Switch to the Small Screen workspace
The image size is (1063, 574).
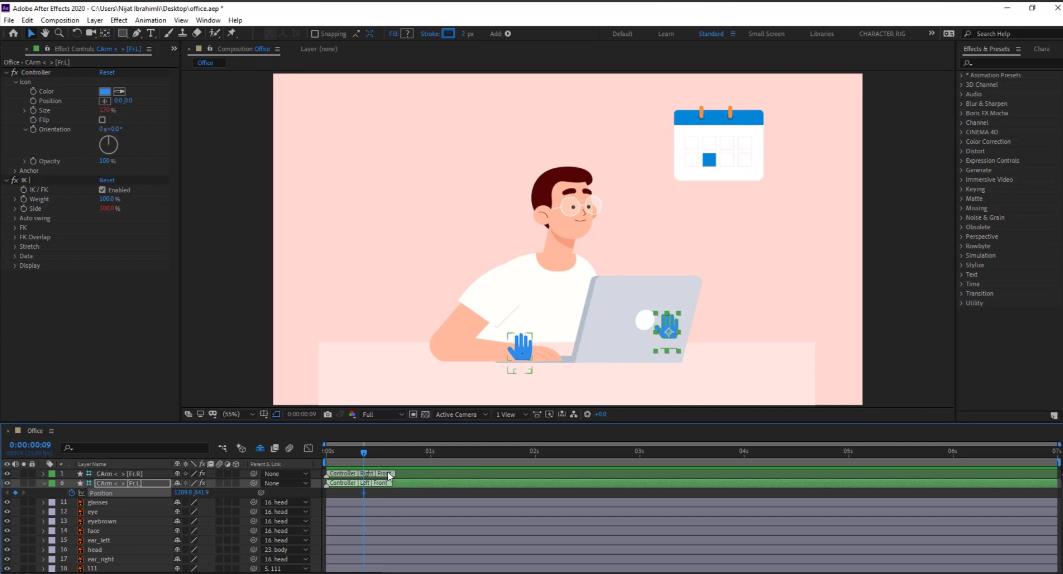pos(766,34)
